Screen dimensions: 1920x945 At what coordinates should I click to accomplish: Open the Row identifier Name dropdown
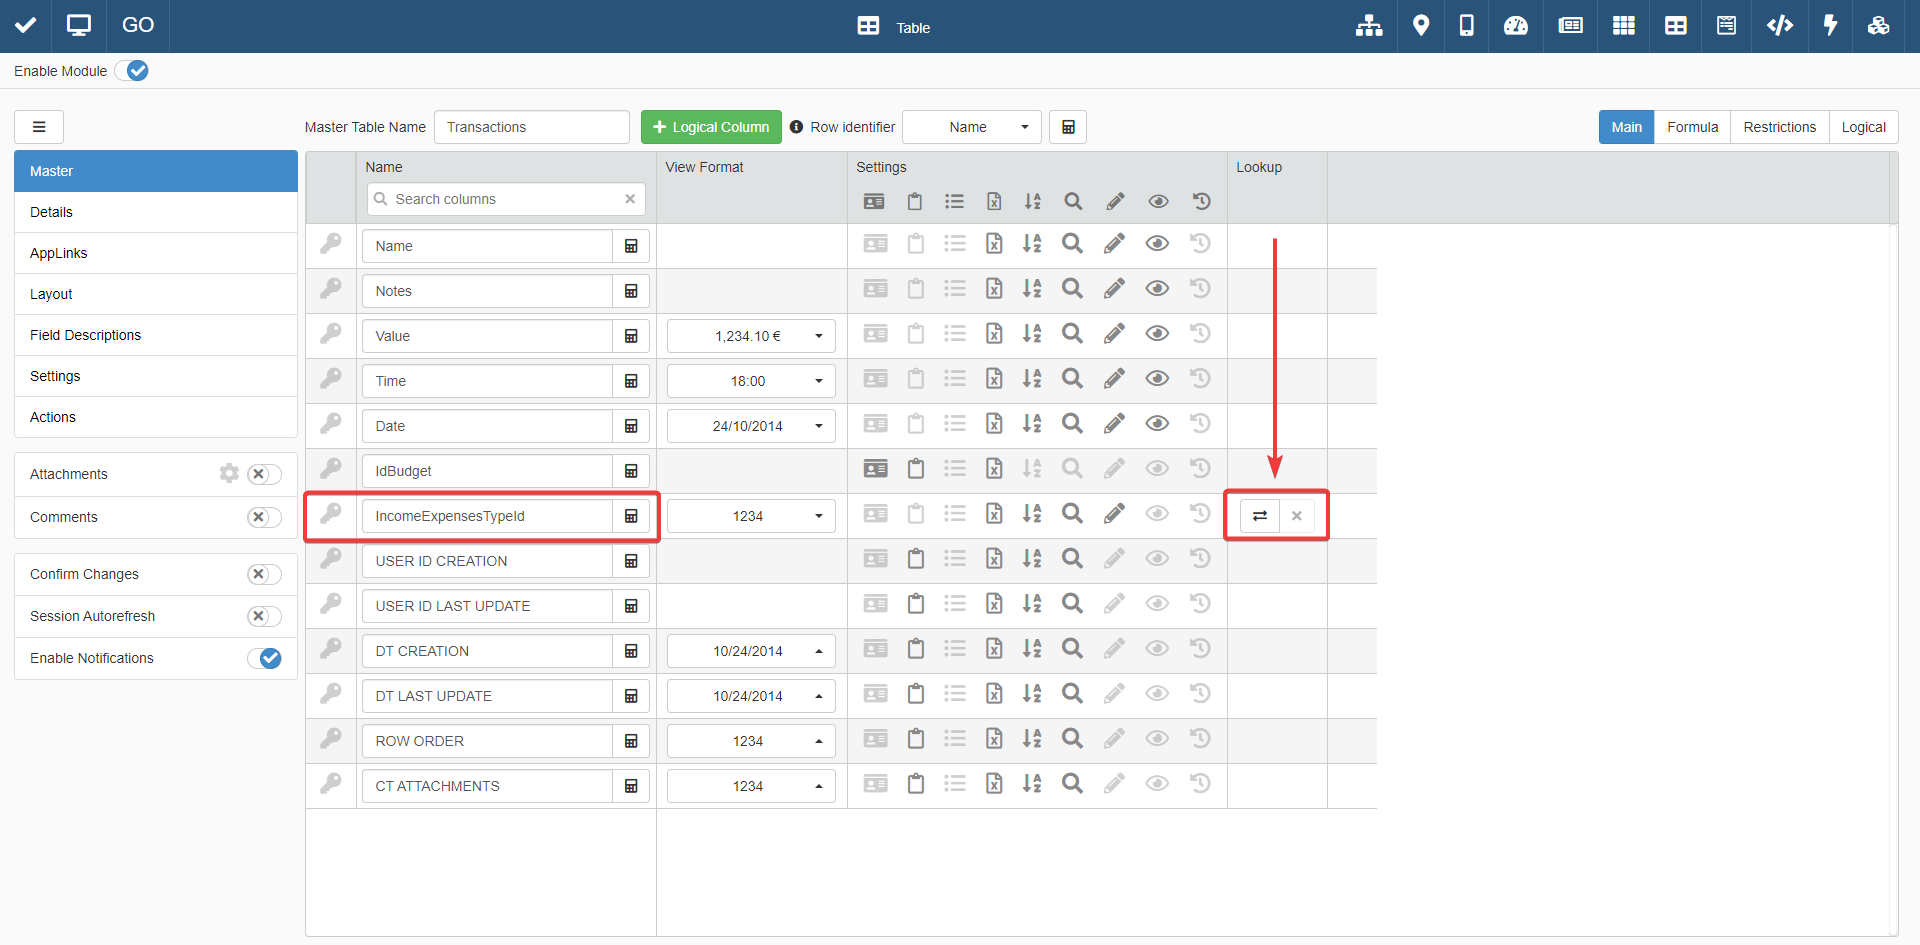pyautogui.click(x=972, y=127)
